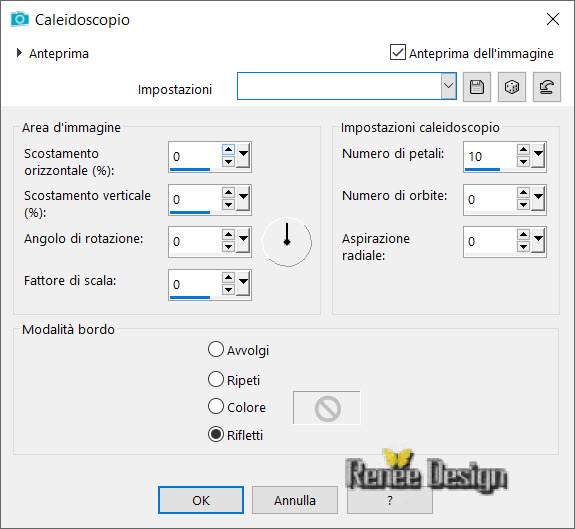
Task: Expand the Anteprima preview section
Action: (x=19, y=53)
